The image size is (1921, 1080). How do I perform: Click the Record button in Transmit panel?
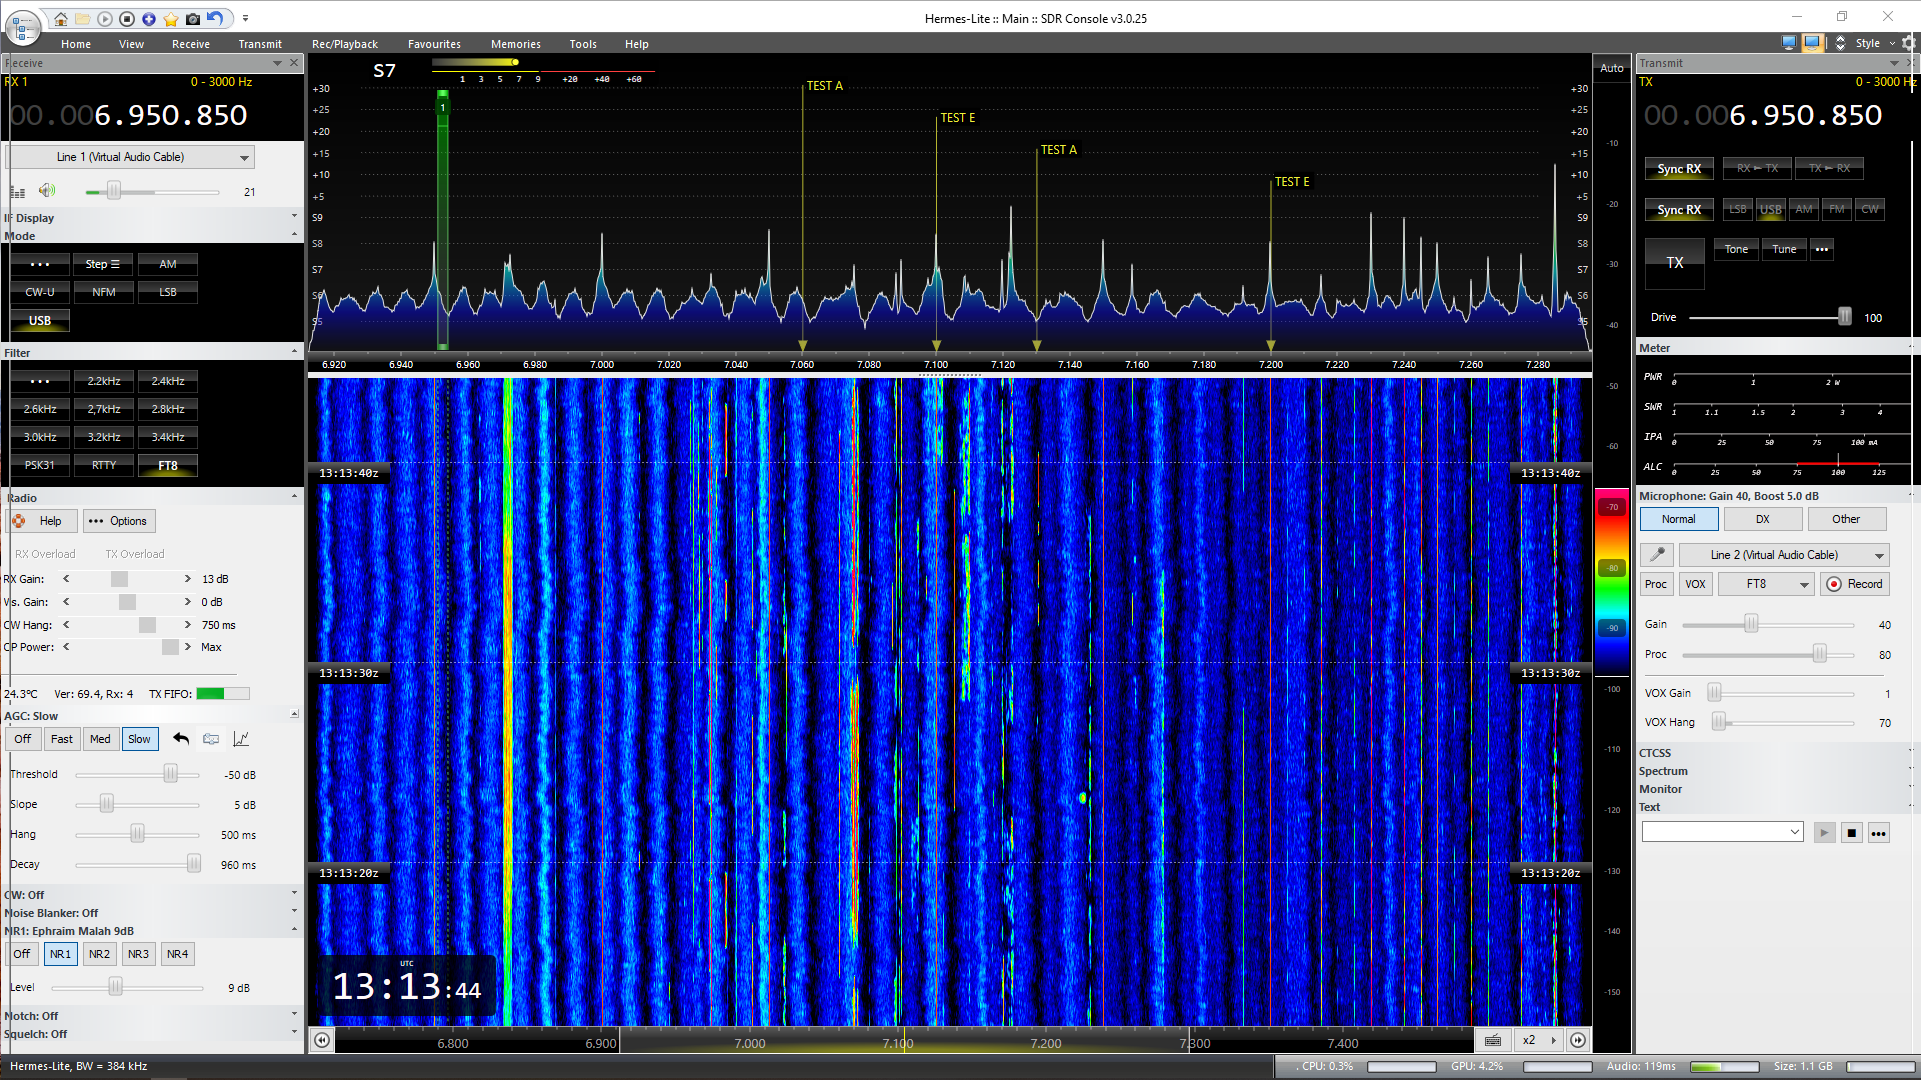tap(1856, 584)
